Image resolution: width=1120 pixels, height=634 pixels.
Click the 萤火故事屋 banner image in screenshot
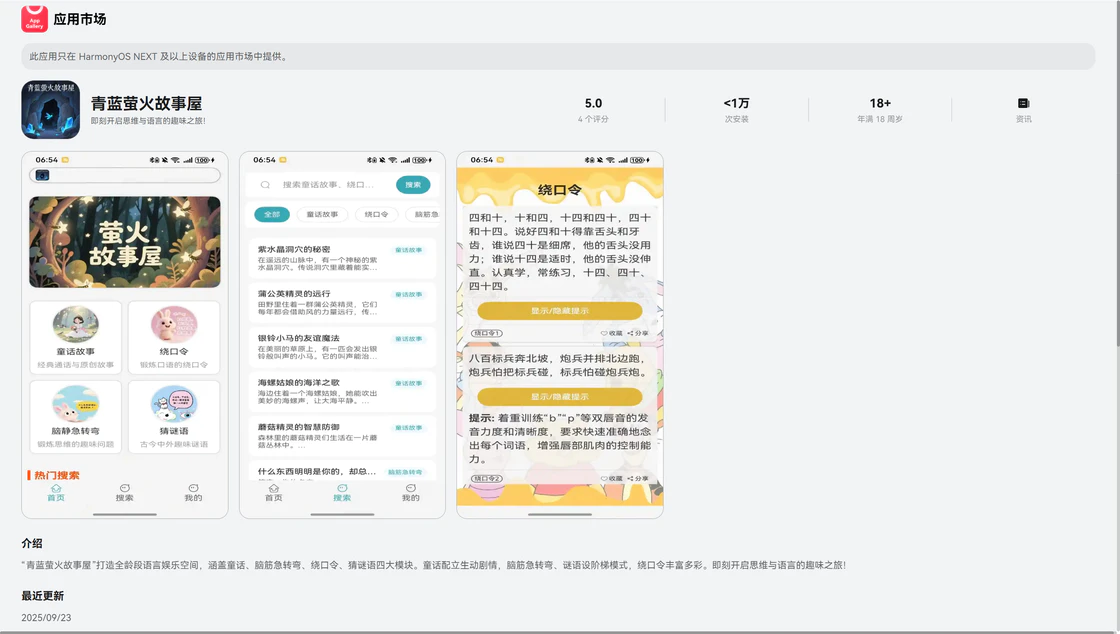(125, 242)
